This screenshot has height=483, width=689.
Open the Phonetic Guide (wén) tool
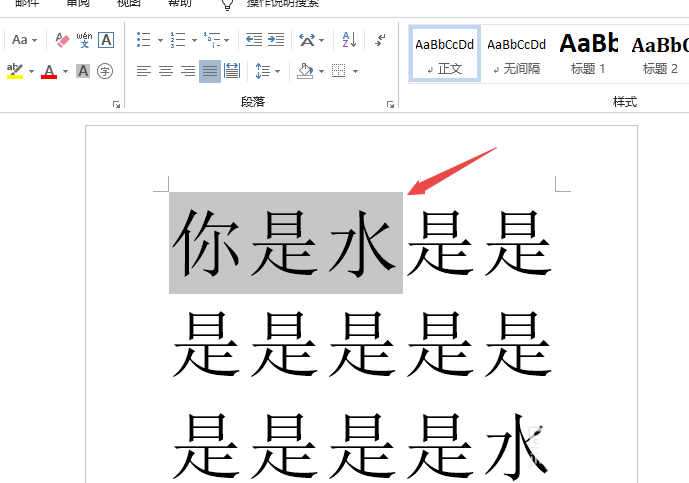tap(84, 40)
